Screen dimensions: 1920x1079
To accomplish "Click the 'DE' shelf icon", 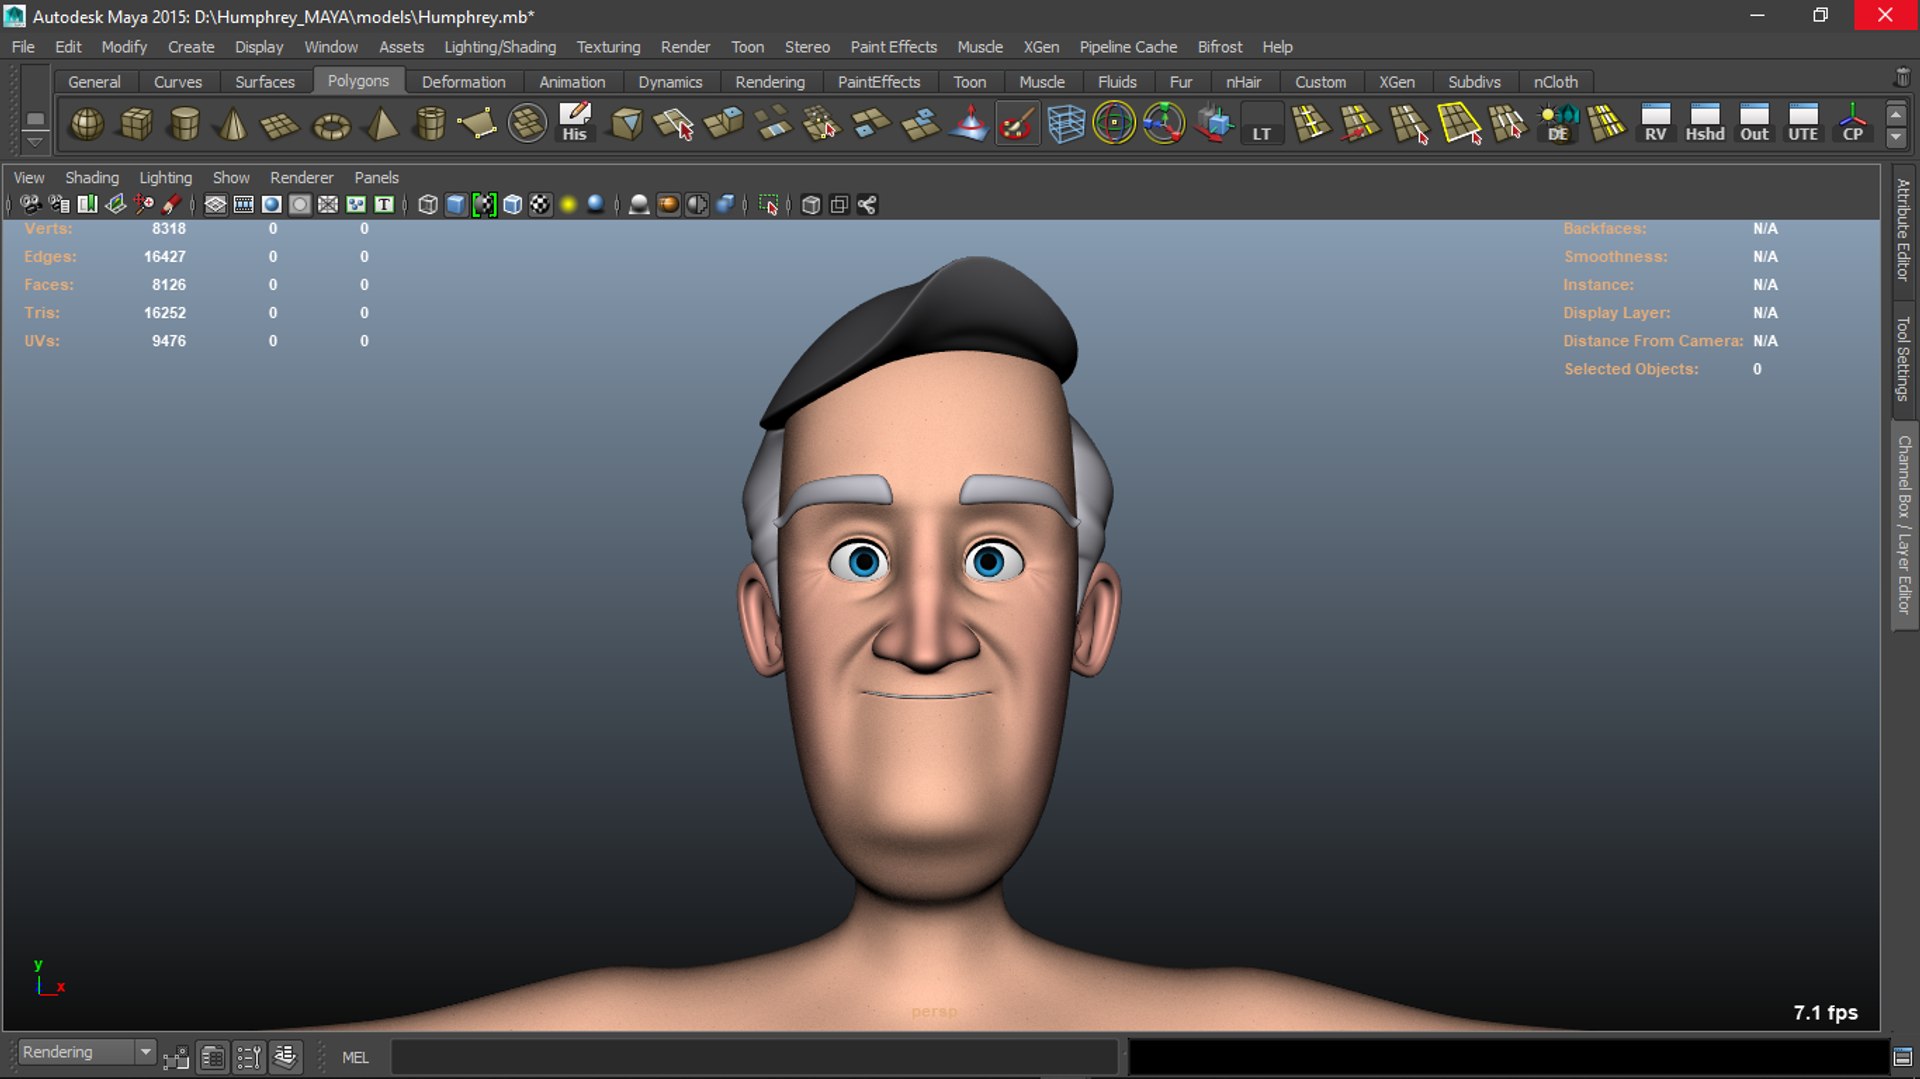I will click(x=1558, y=124).
